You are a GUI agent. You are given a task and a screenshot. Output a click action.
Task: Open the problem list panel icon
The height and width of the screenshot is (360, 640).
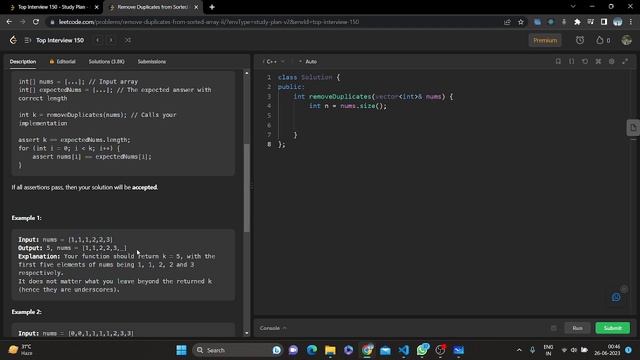pyautogui.click(x=27, y=40)
